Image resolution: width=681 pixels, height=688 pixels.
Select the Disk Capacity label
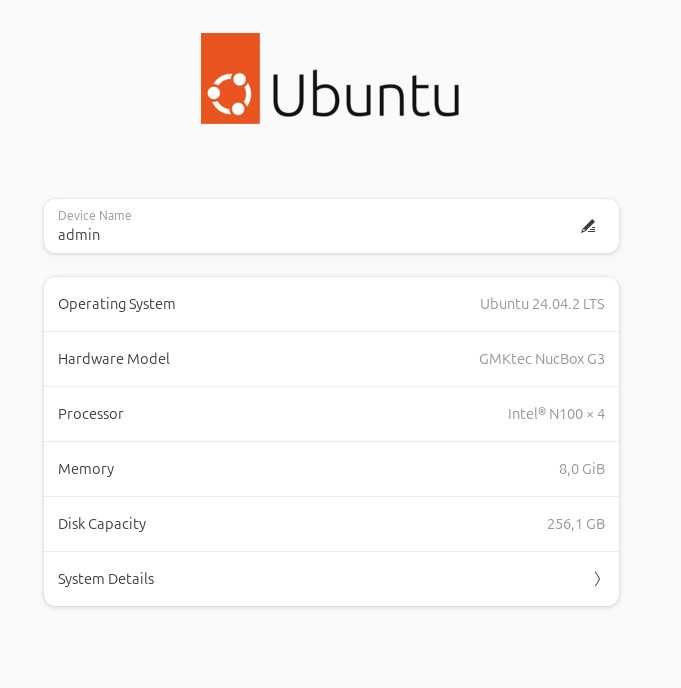coord(102,524)
